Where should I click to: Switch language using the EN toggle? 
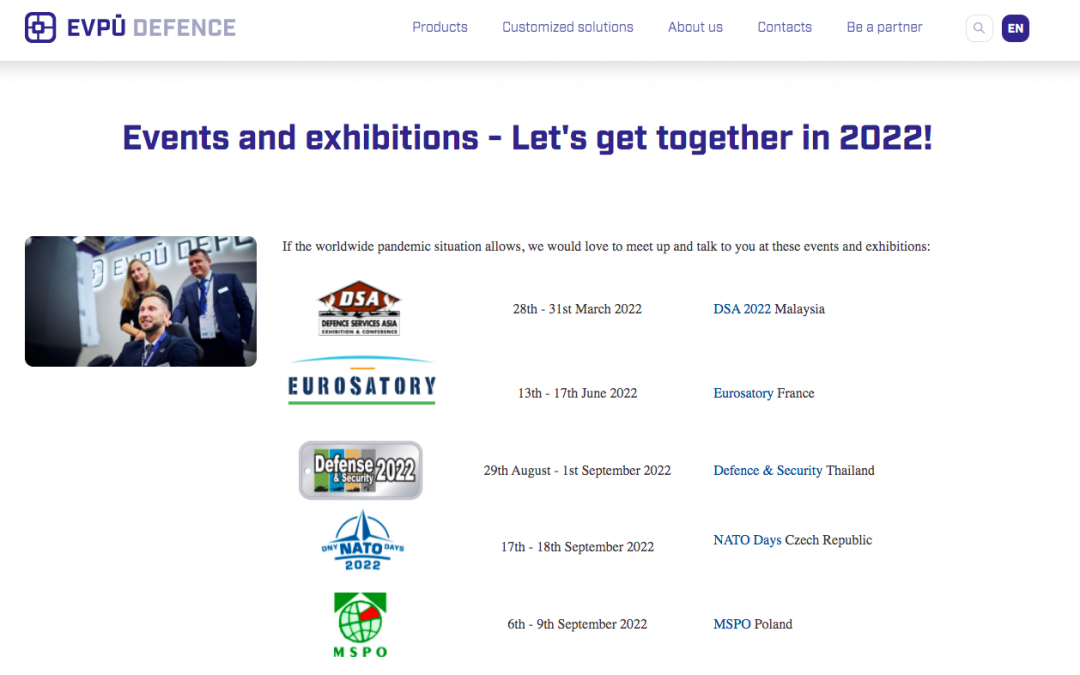tap(1015, 28)
